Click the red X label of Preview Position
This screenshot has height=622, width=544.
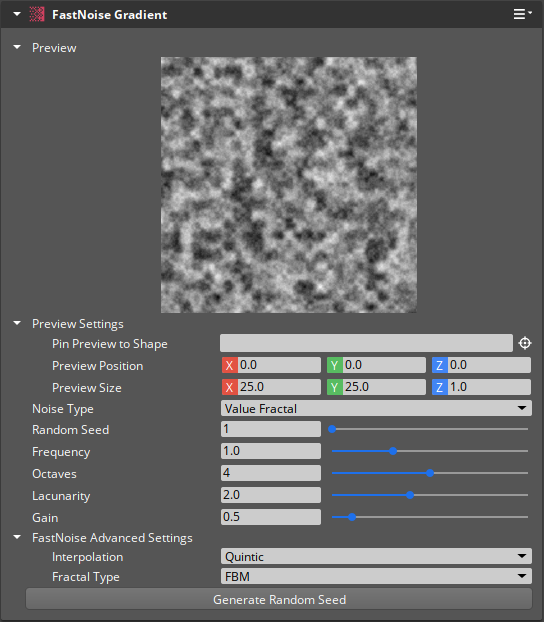point(230,365)
